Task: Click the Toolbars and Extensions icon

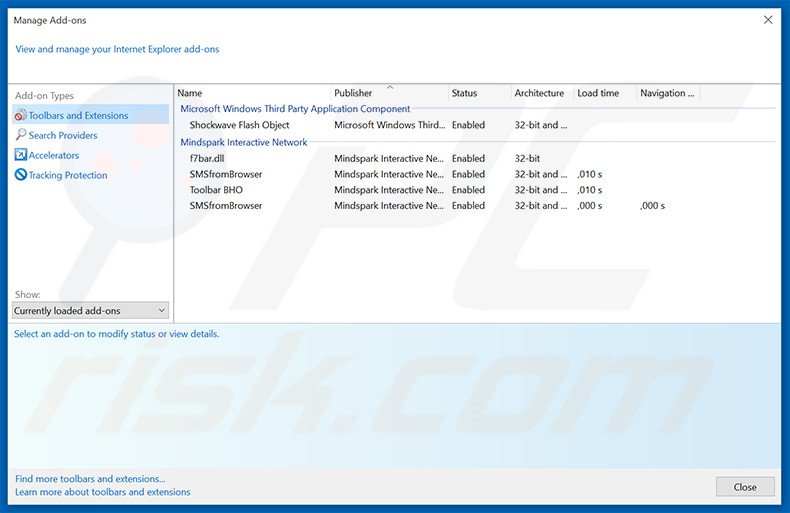Action: (21, 115)
